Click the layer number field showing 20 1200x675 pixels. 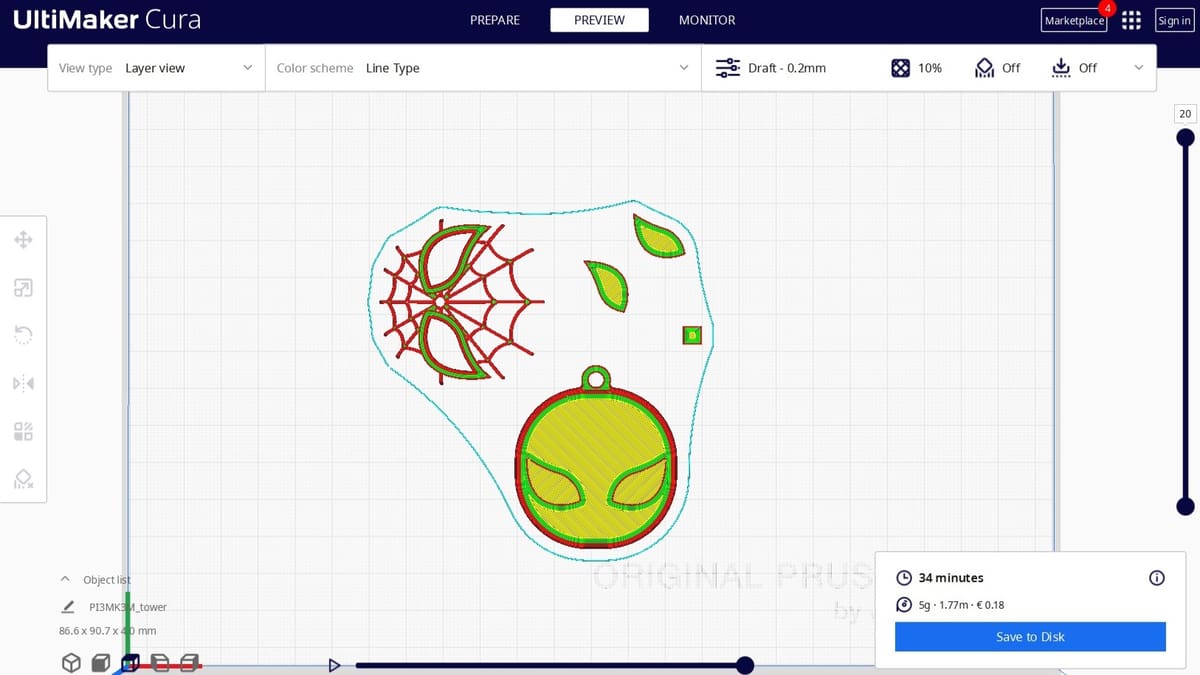point(1185,114)
